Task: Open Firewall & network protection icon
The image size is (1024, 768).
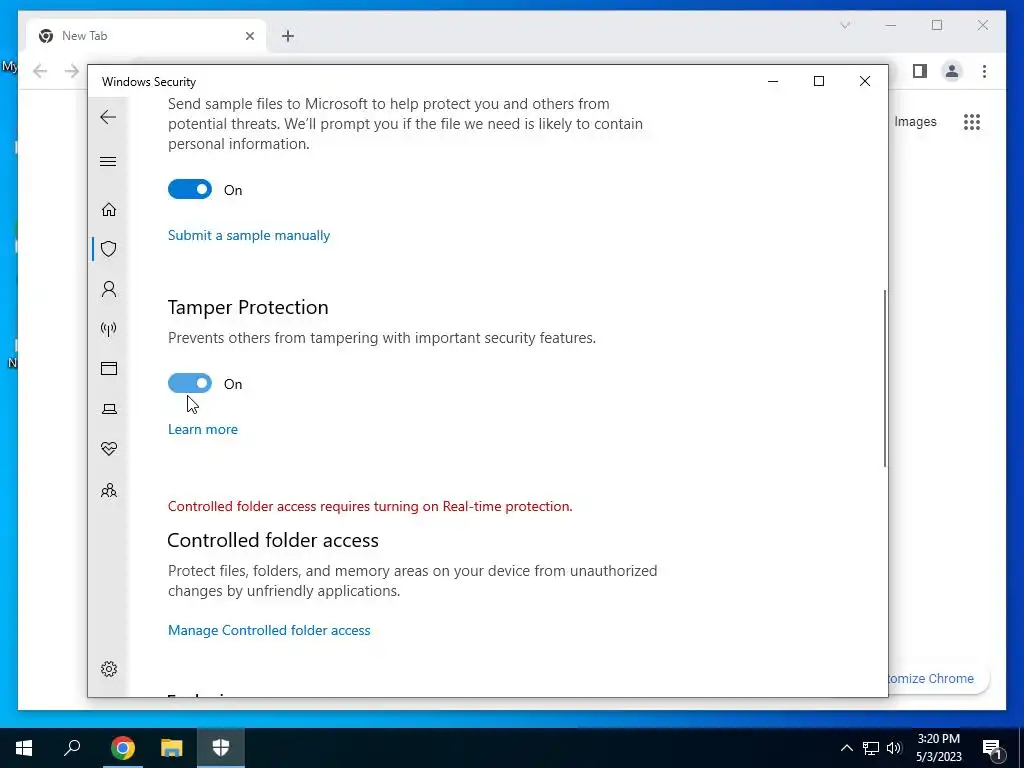Action: pyautogui.click(x=109, y=328)
